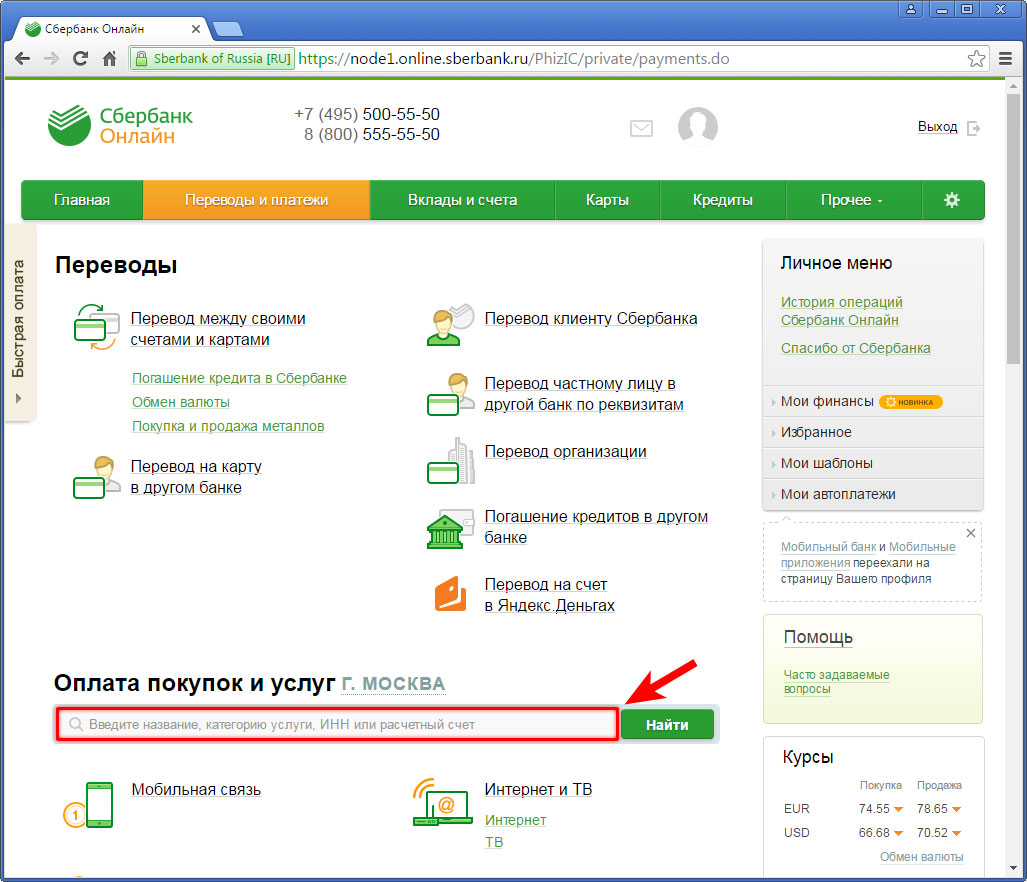
Task: Click the Мобильный банк link
Action: tap(828, 547)
